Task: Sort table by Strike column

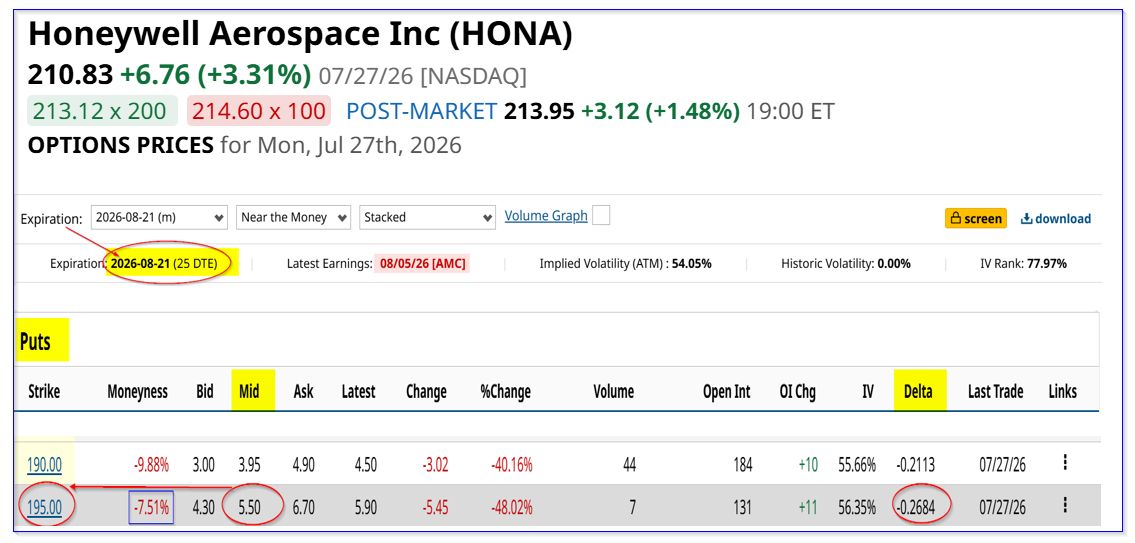Action: coord(44,392)
